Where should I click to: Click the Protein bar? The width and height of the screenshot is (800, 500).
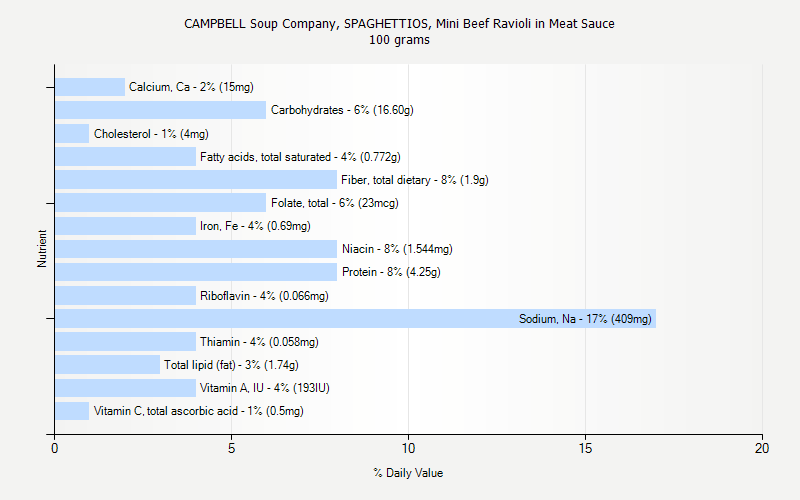tap(196, 272)
